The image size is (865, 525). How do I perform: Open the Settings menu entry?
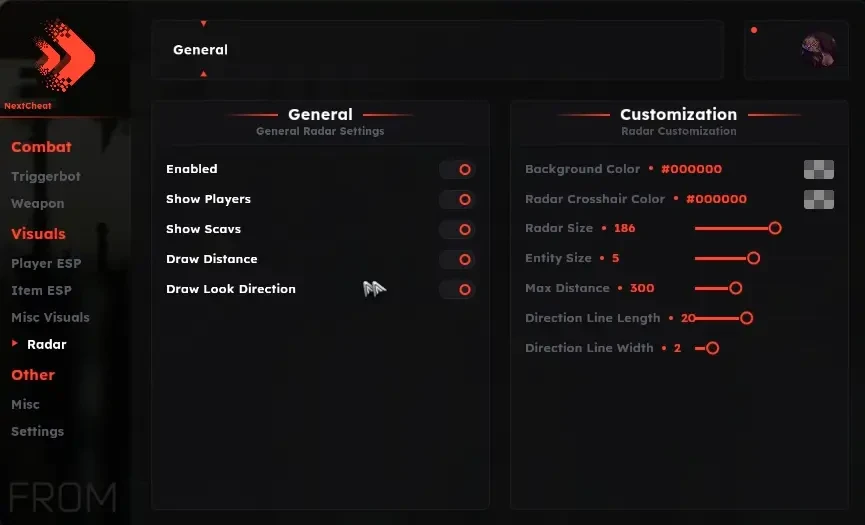38,431
